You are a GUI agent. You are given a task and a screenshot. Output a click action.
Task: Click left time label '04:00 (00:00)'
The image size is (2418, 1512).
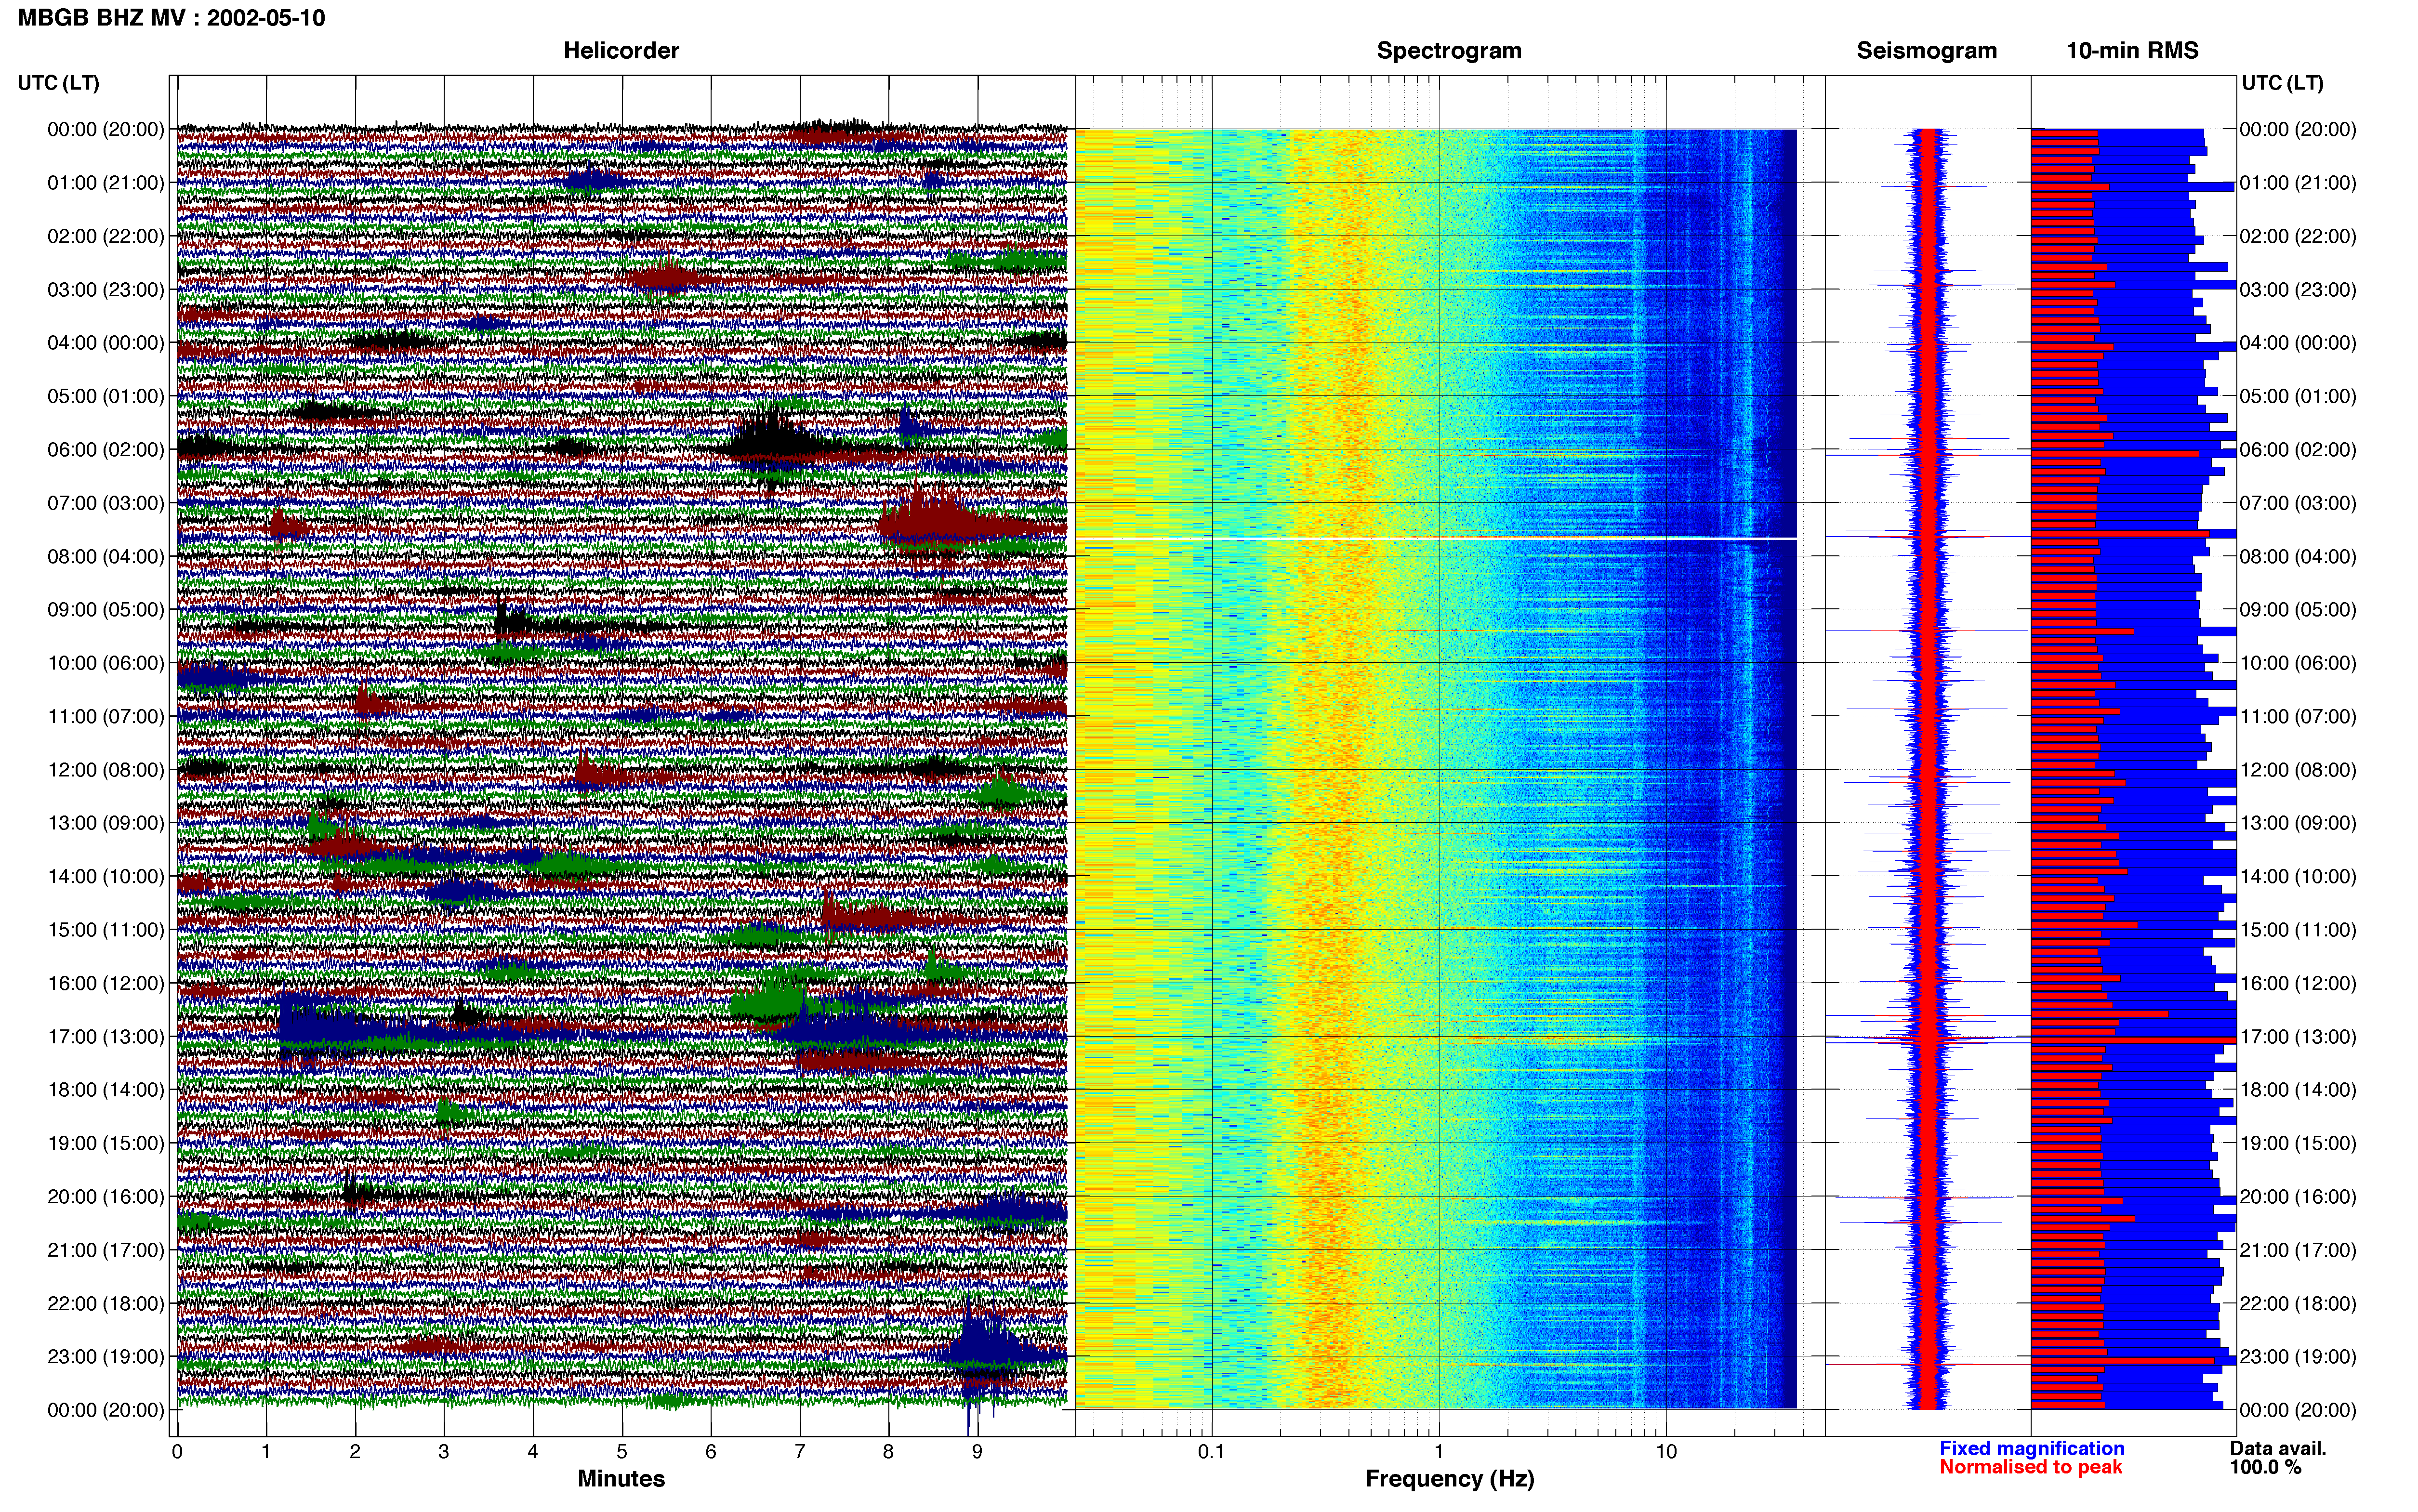pyautogui.click(x=106, y=343)
